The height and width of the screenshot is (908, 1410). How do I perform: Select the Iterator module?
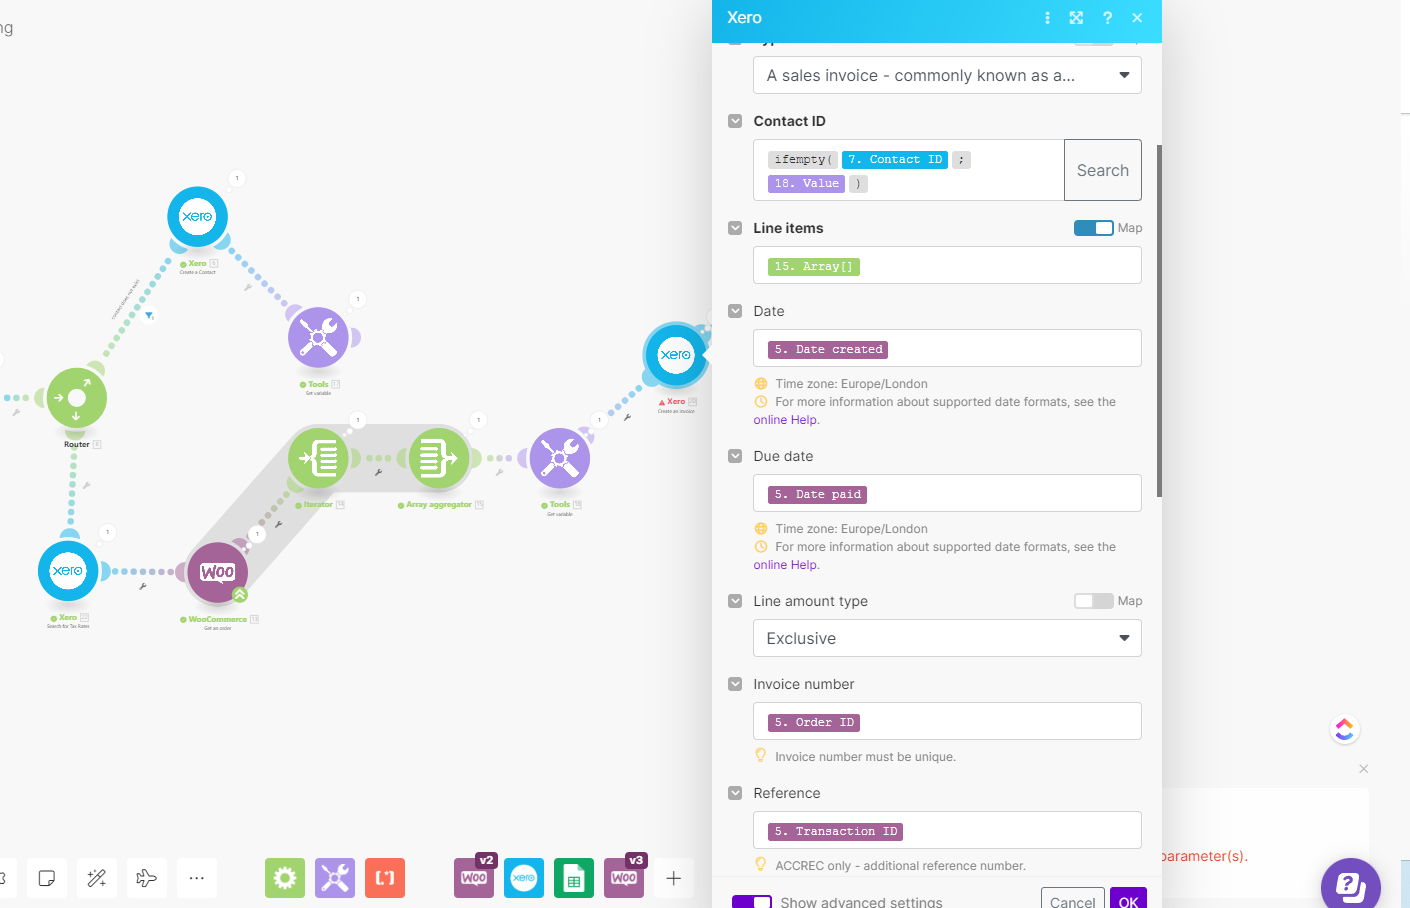click(x=318, y=458)
